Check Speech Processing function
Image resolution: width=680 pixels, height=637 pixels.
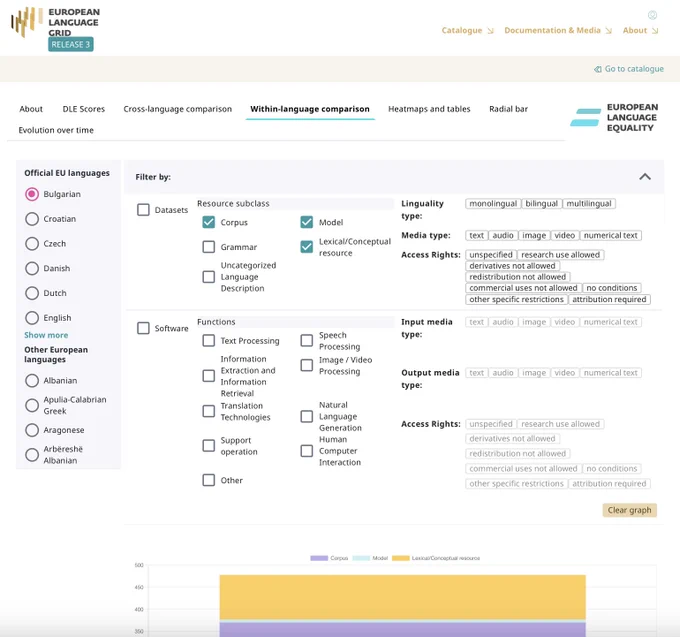tap(307, 340)
